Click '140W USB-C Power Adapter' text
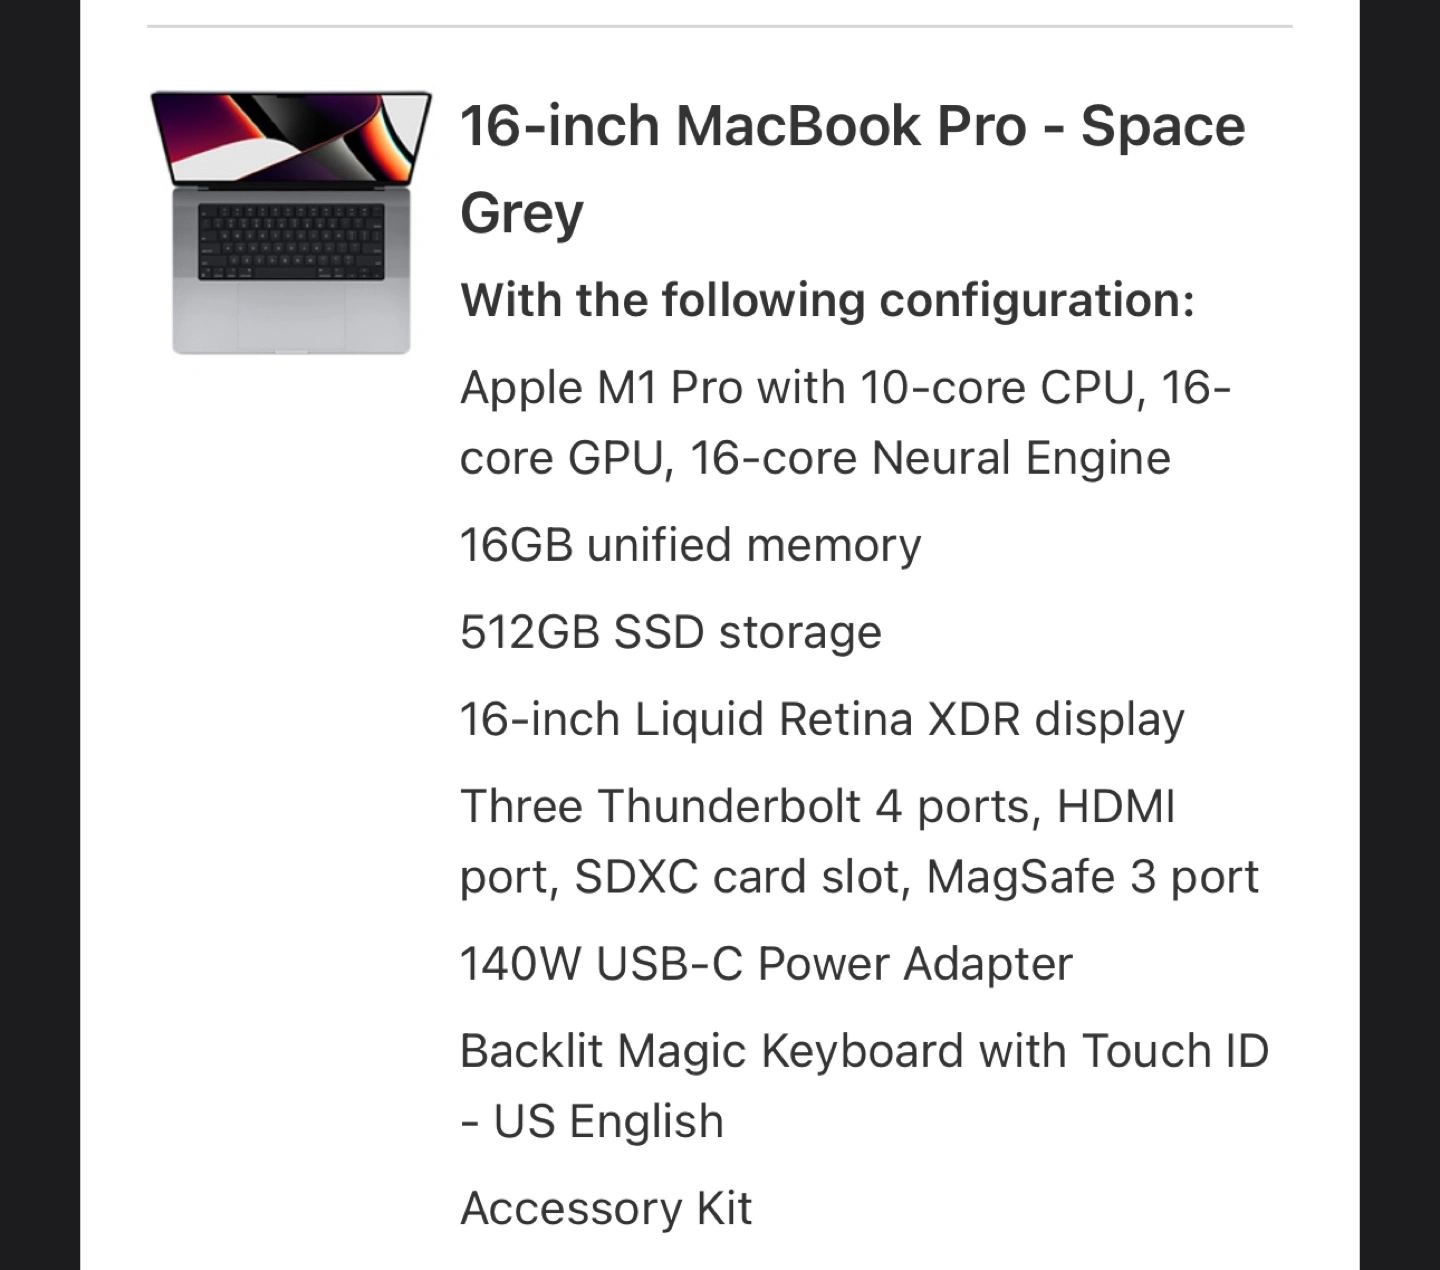Image resolution: width=1440 pixels, height=1270 pixels. tap(765, 964)
